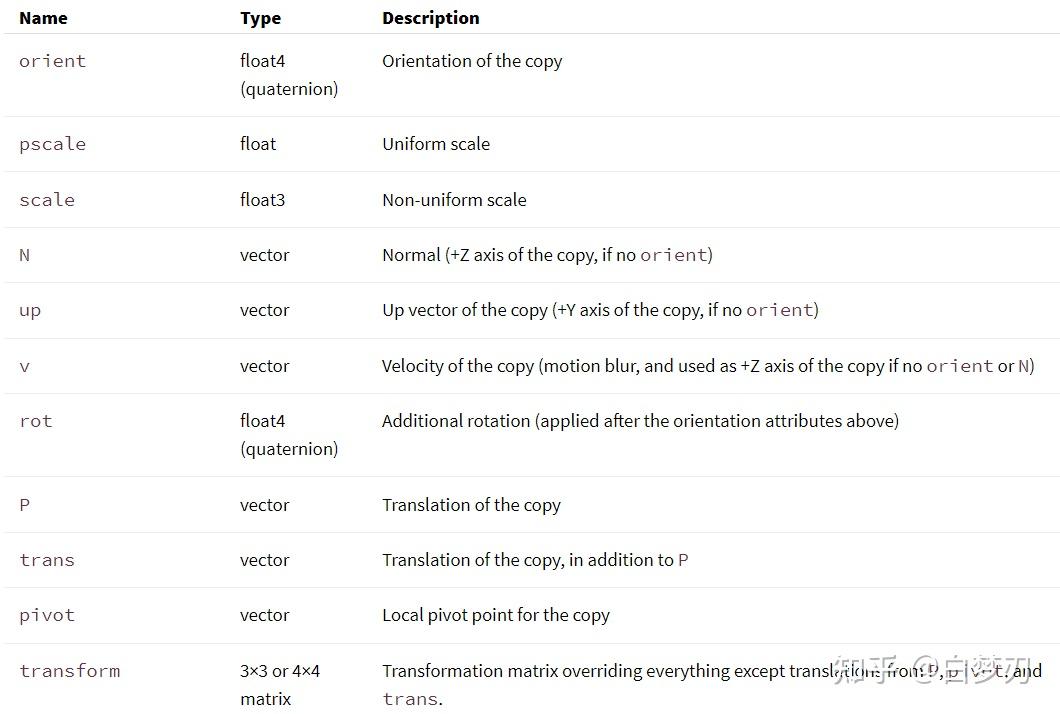Click the Name column header
Viewport: 1060px width, 714px height.
[x=43, y=18]
